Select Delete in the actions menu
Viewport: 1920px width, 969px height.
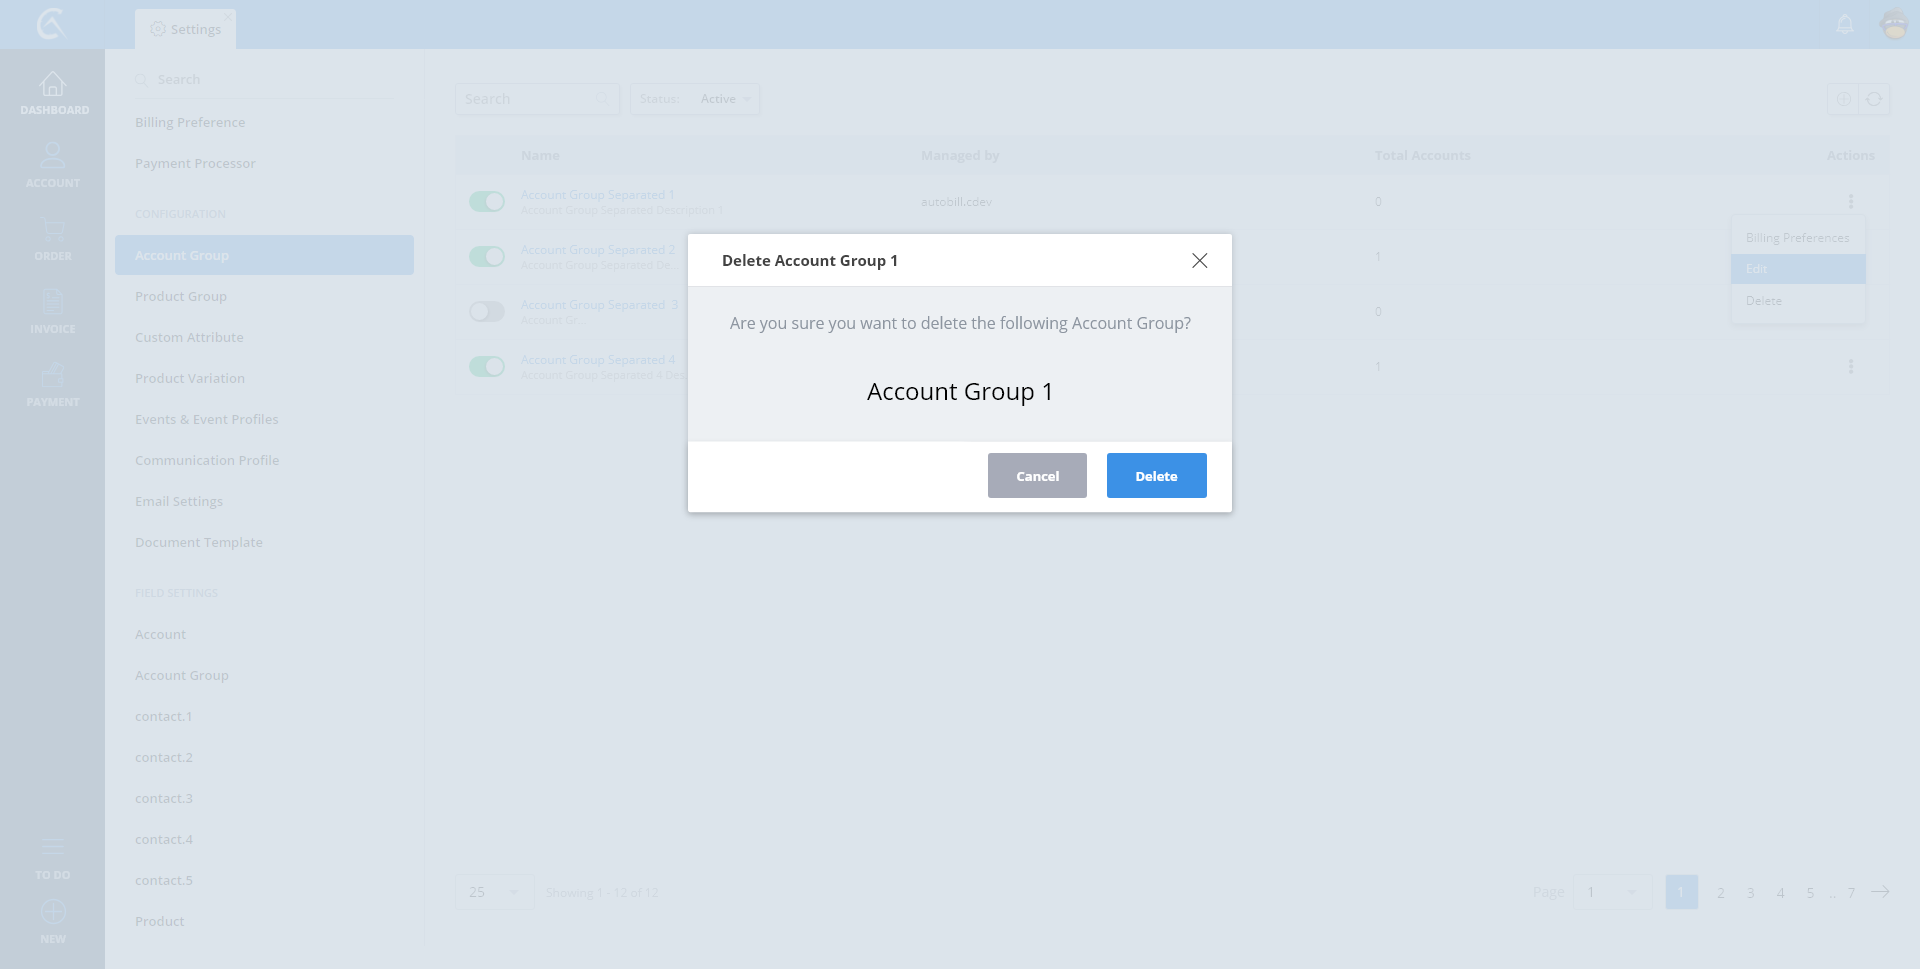click(x=1764, y=301)
